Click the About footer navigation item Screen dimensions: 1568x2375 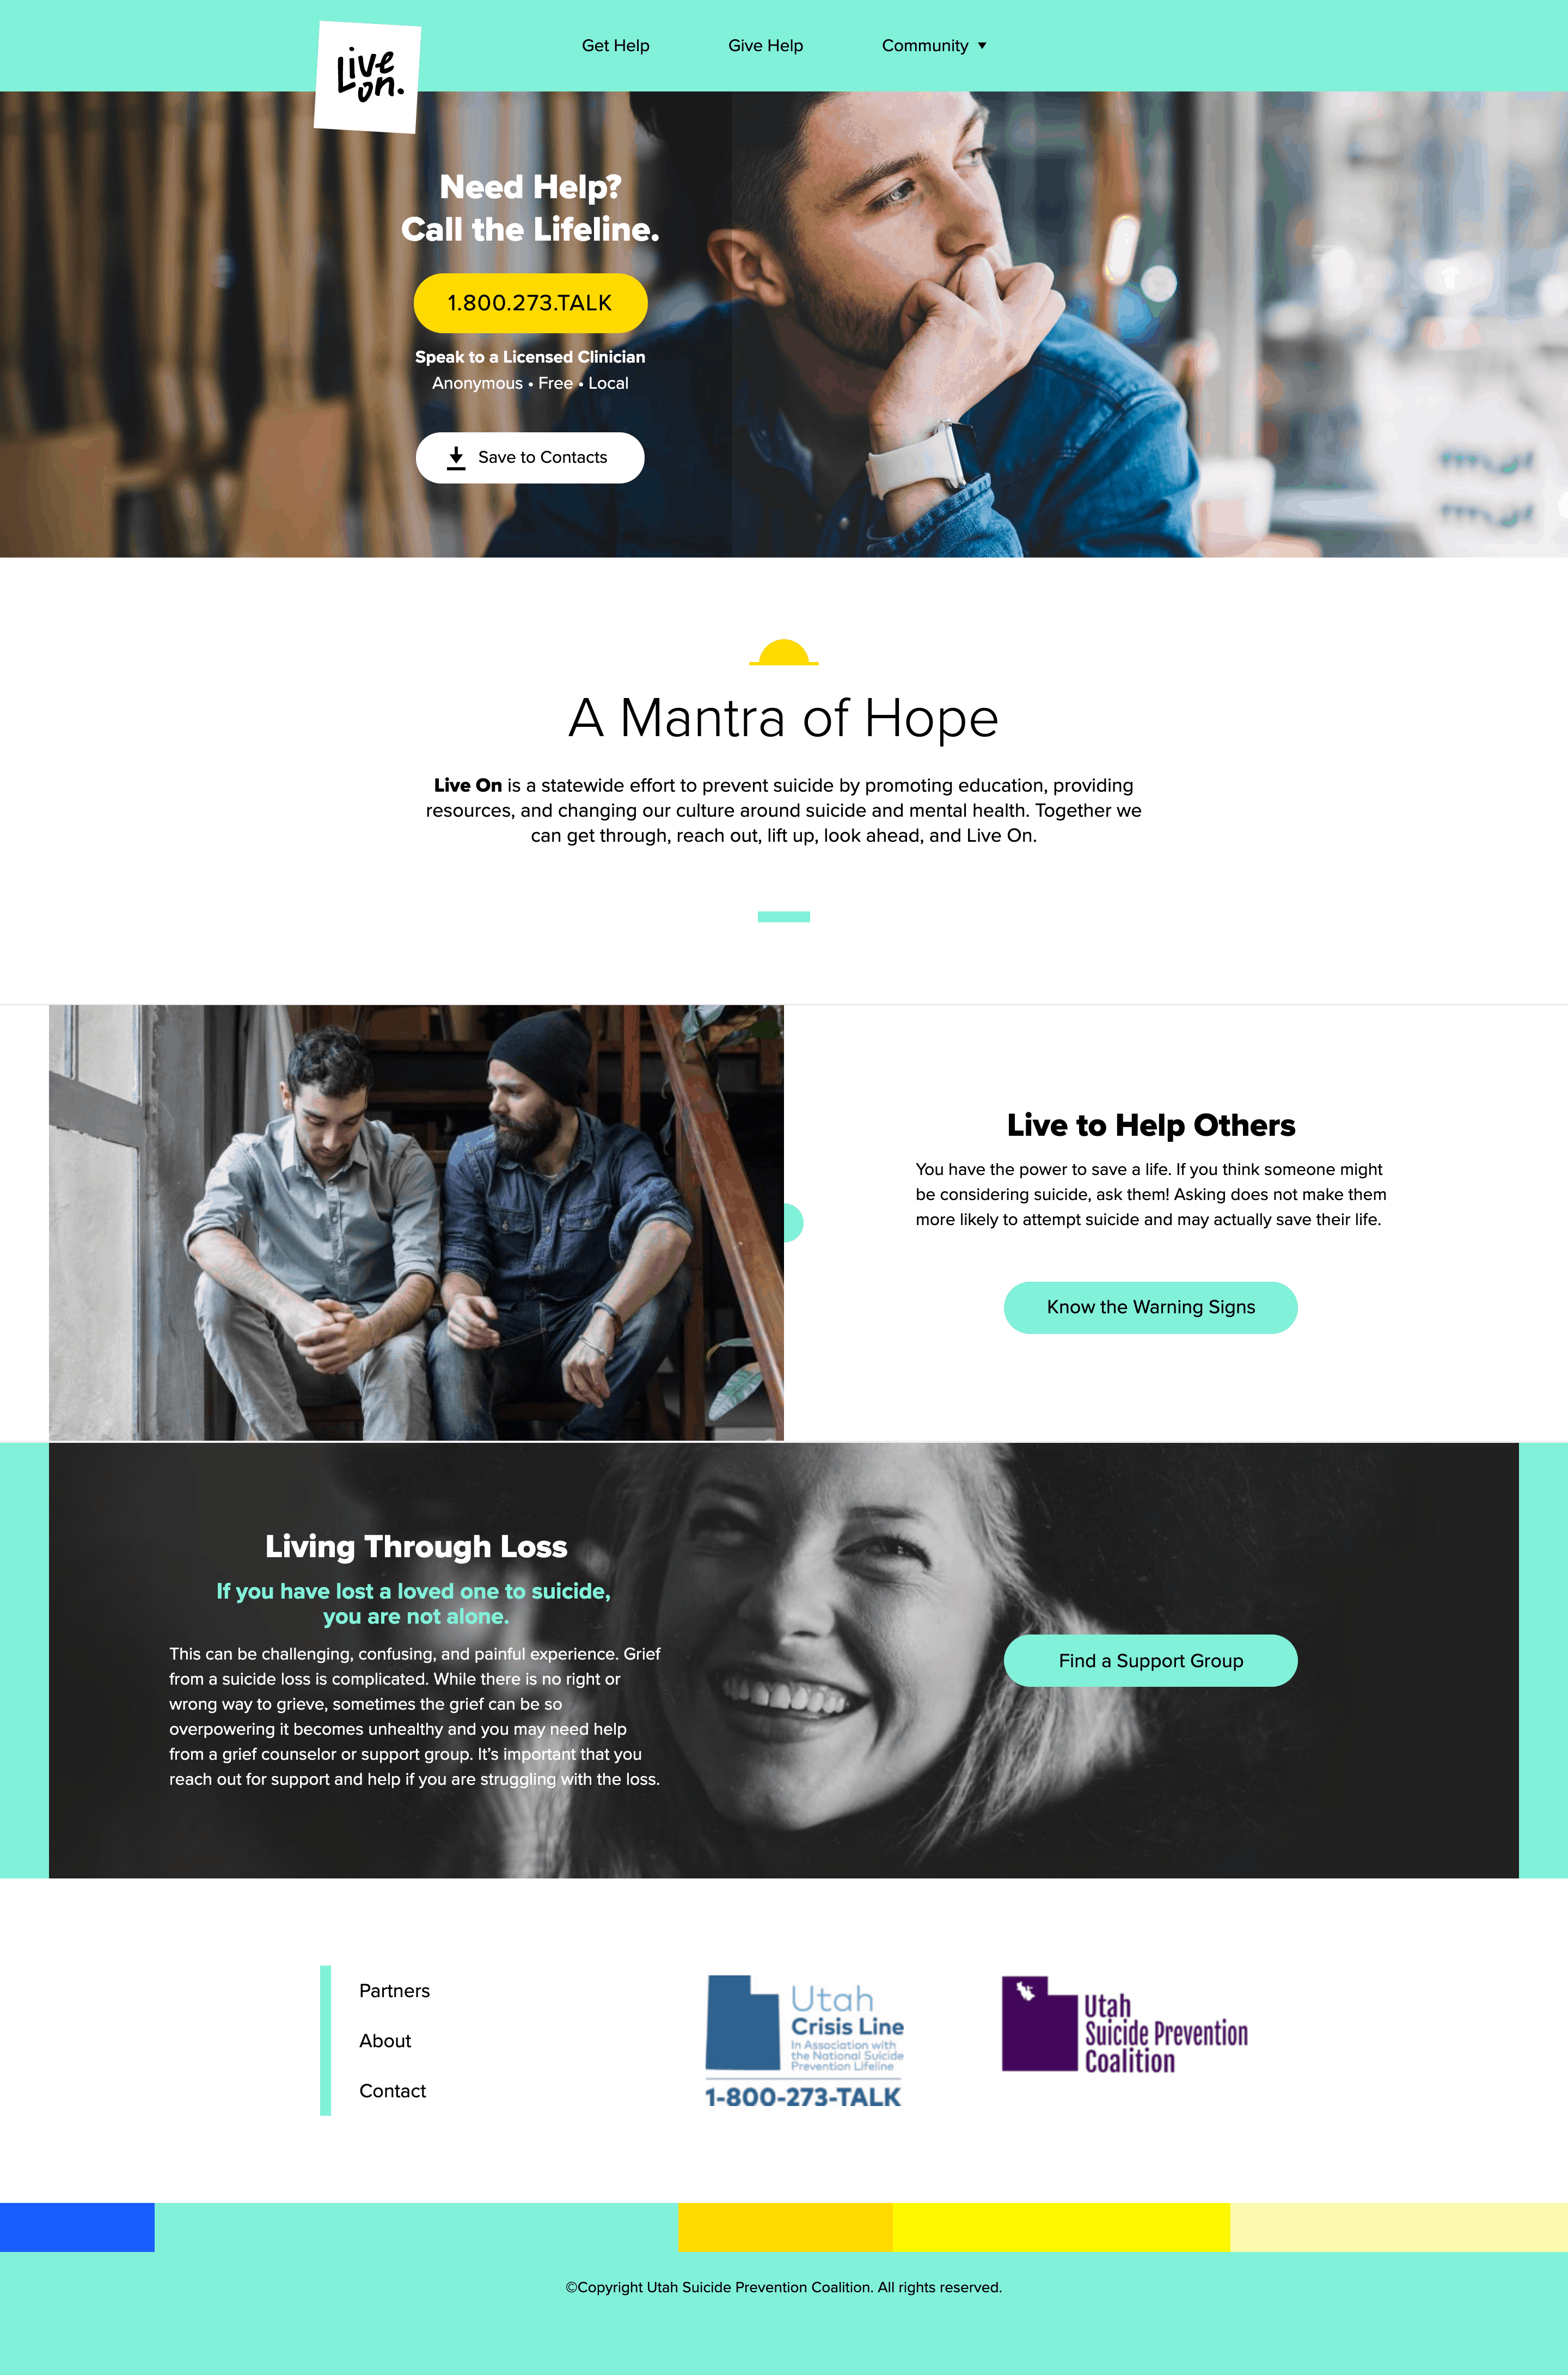385,2039
